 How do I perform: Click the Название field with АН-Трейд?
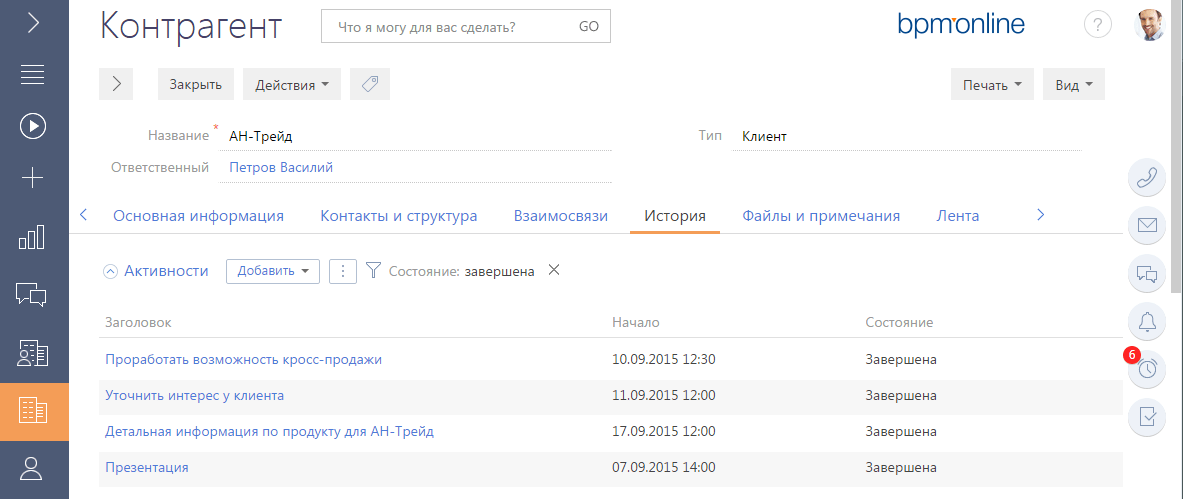coord(415,137)
